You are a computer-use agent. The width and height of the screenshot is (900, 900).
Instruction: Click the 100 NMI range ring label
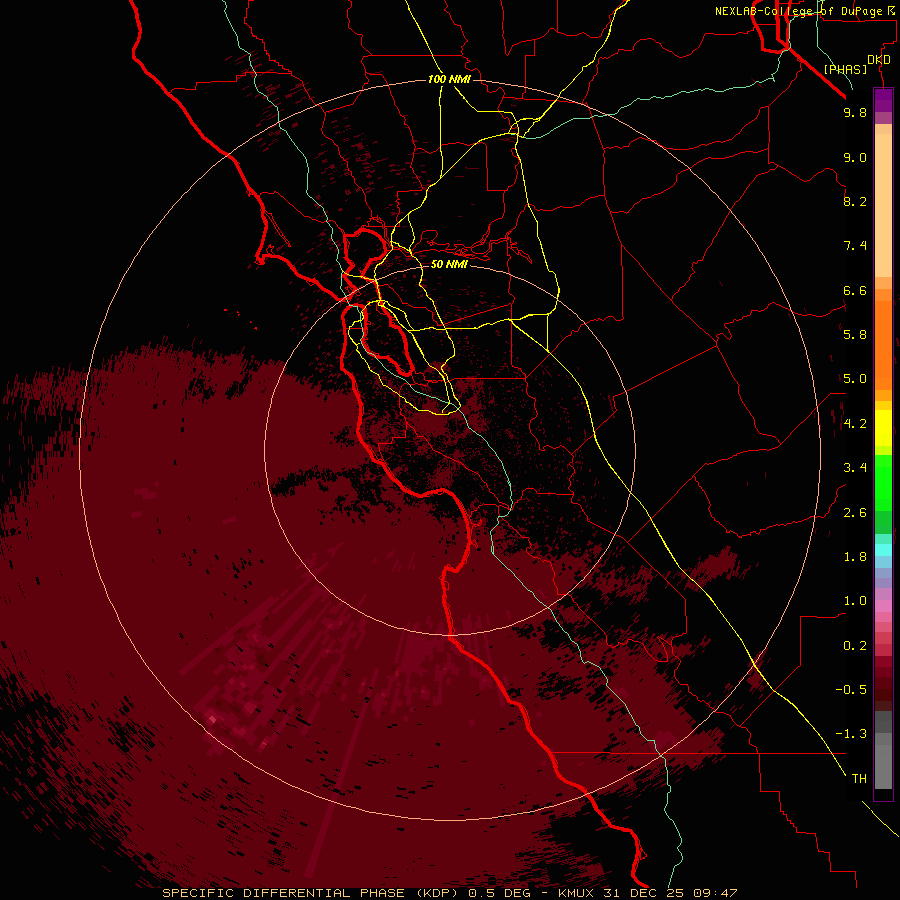[x=449, y=79]
